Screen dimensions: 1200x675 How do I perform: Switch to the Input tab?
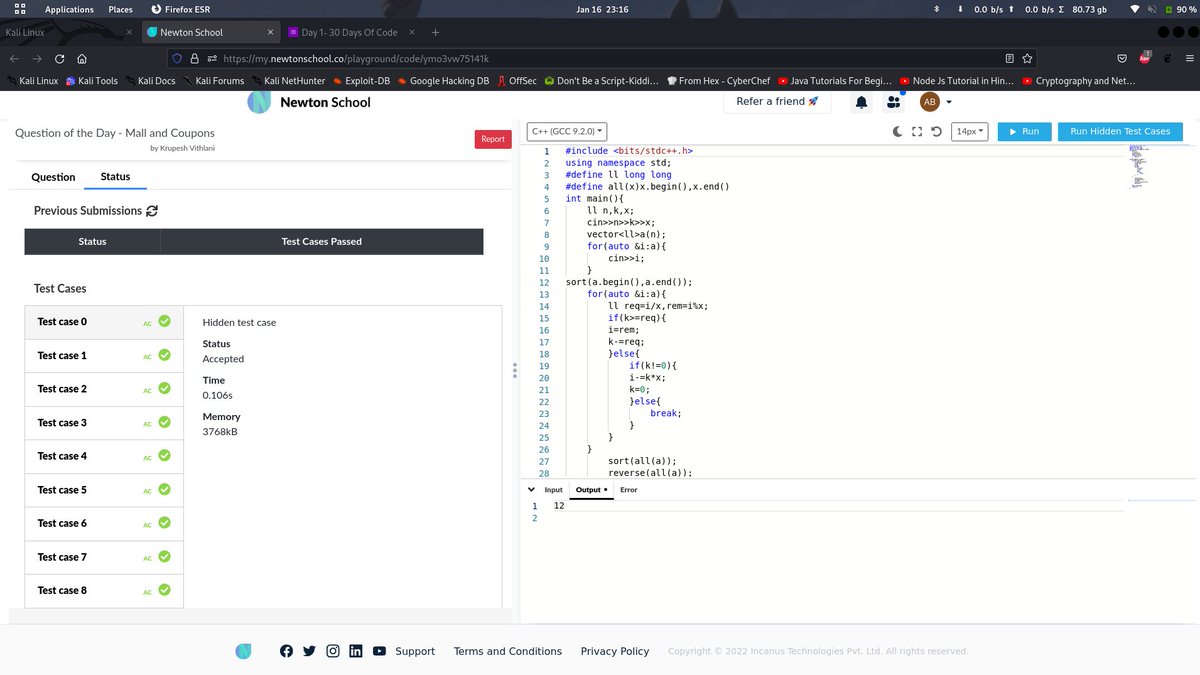point(553,490)
